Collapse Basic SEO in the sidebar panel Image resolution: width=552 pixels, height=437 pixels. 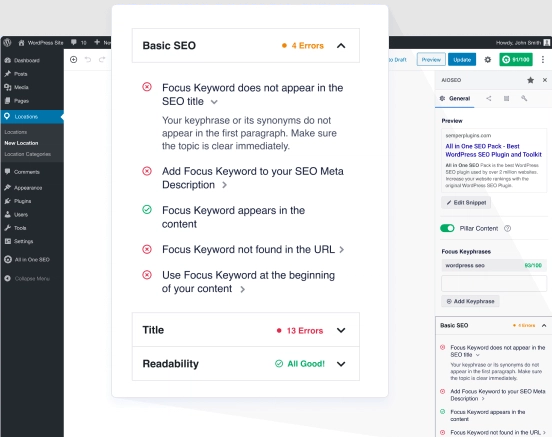click(544, 325)
